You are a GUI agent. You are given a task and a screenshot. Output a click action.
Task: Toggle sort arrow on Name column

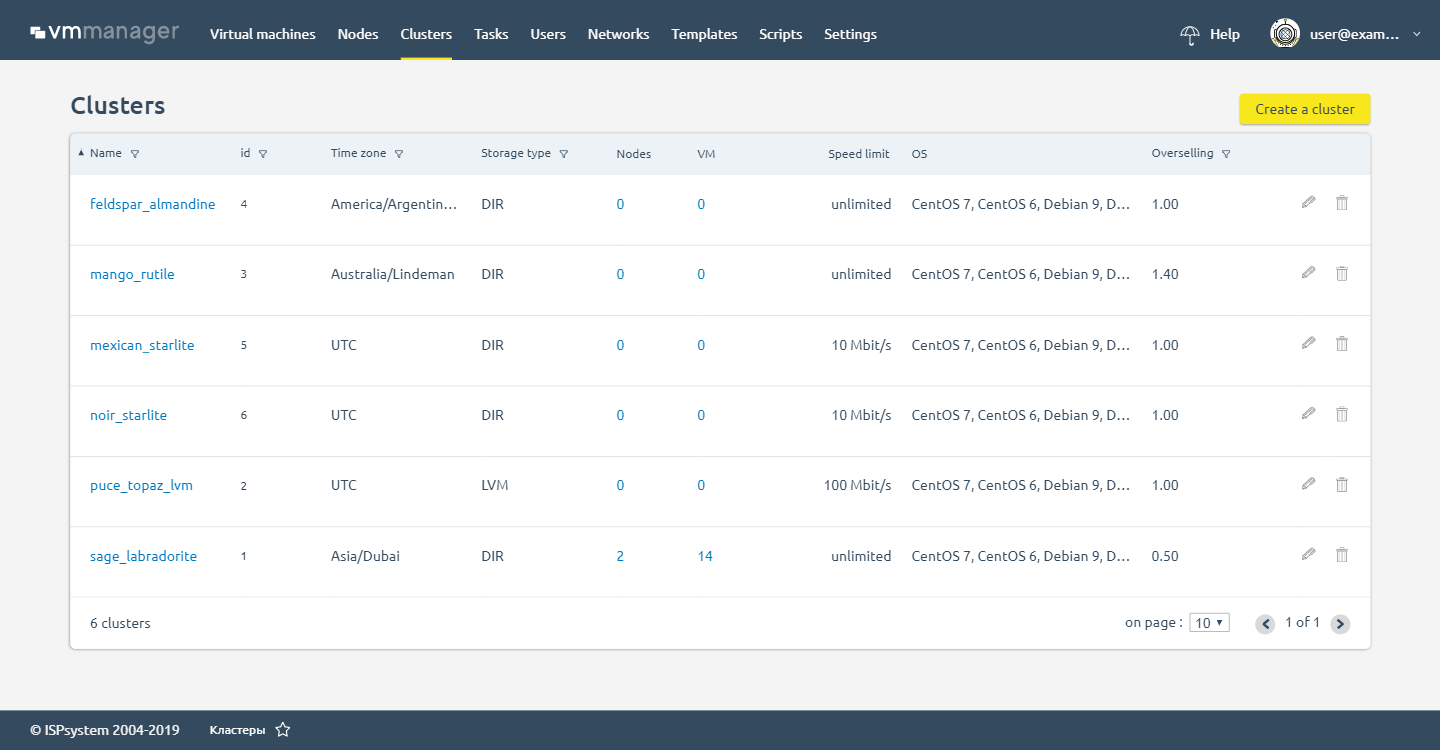click(x=81, y=153)
